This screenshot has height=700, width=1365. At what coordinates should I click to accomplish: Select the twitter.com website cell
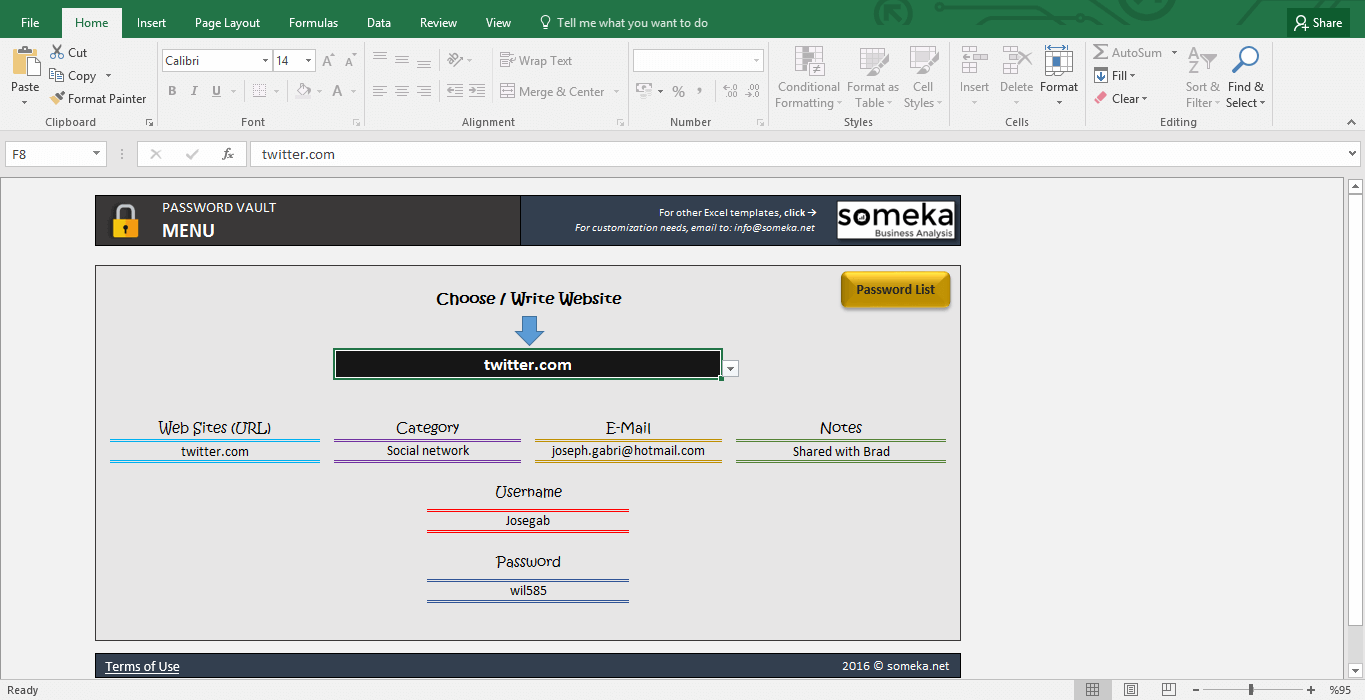(x=528, y=365)
